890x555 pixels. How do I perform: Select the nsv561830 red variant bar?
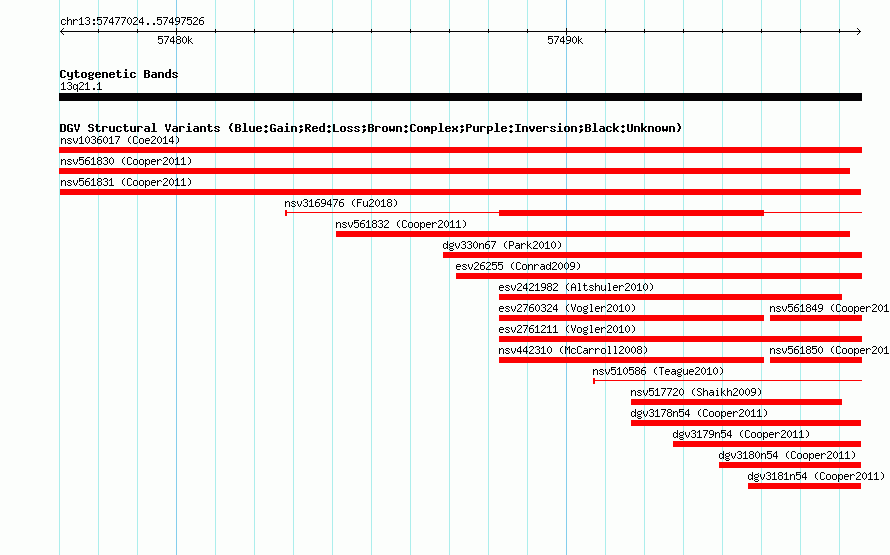[455, 171]
